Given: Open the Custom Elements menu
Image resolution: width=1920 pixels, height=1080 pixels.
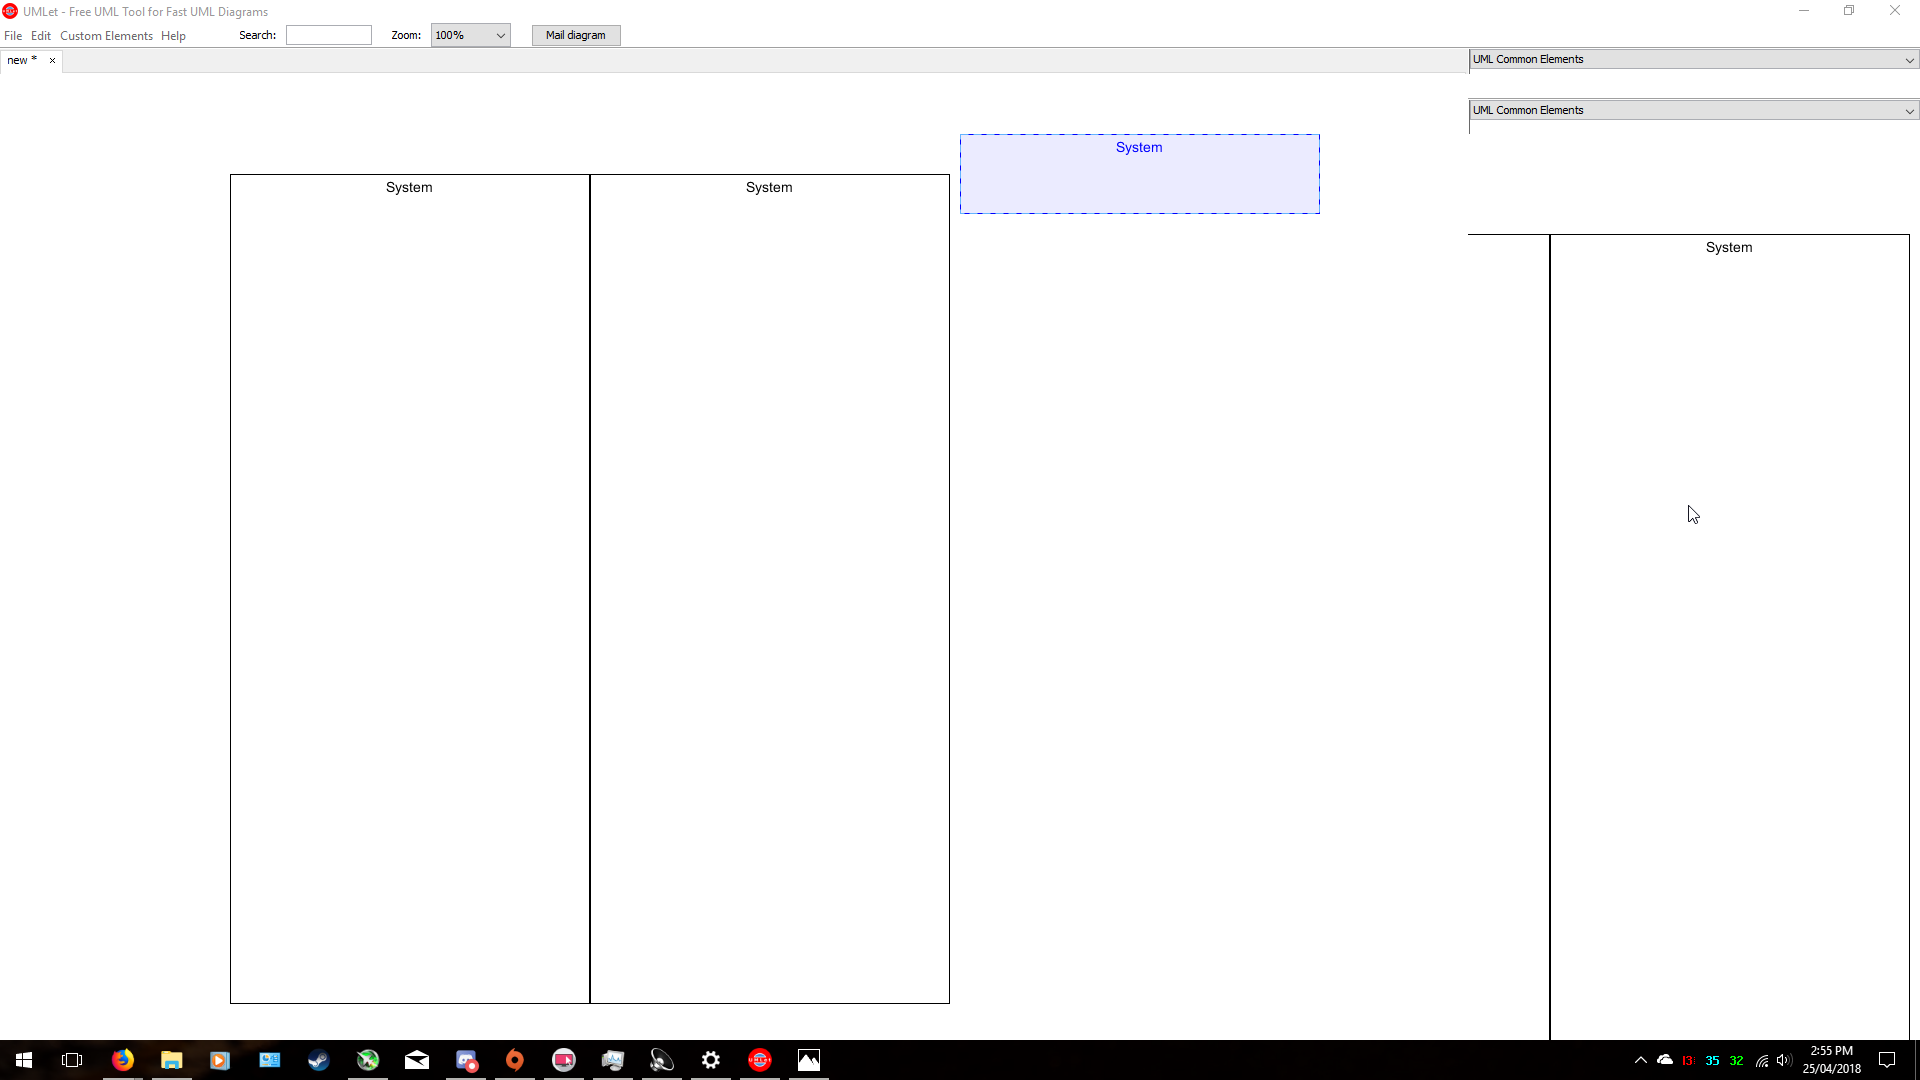Looking at the screenshot, I should [106, 35].
